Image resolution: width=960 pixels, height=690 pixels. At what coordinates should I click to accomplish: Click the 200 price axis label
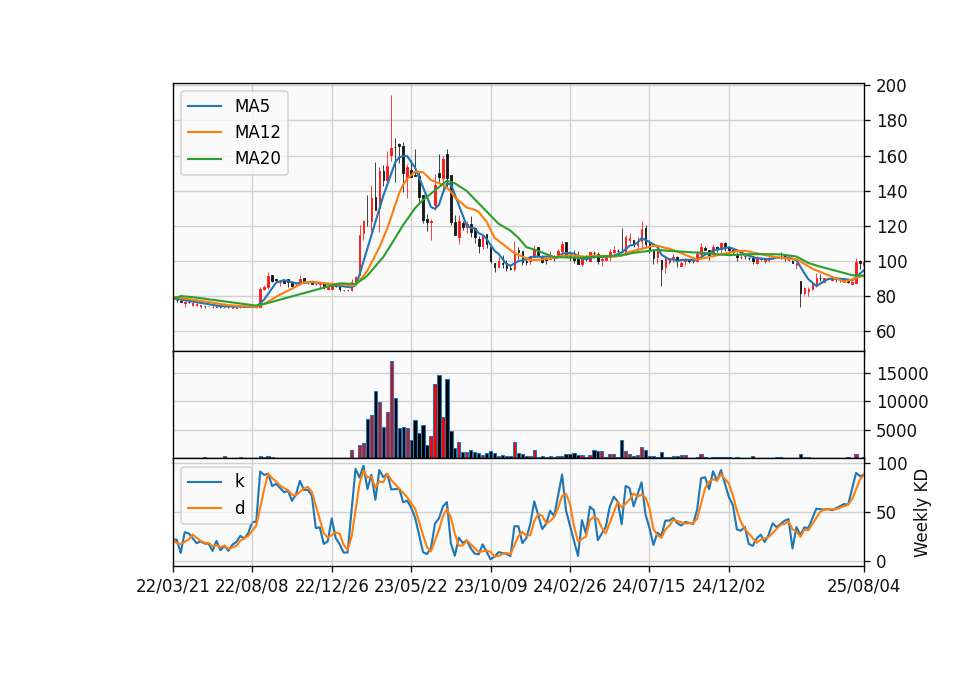click(x=891, y=86)
